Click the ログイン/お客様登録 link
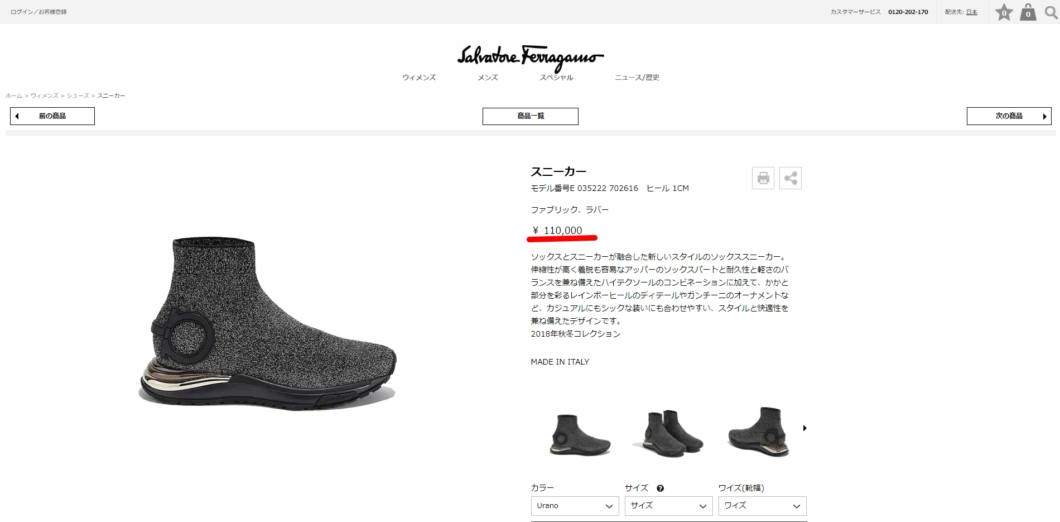Image resolution: width=1060 pixels, height=522 pixels. tap(39, 12)
